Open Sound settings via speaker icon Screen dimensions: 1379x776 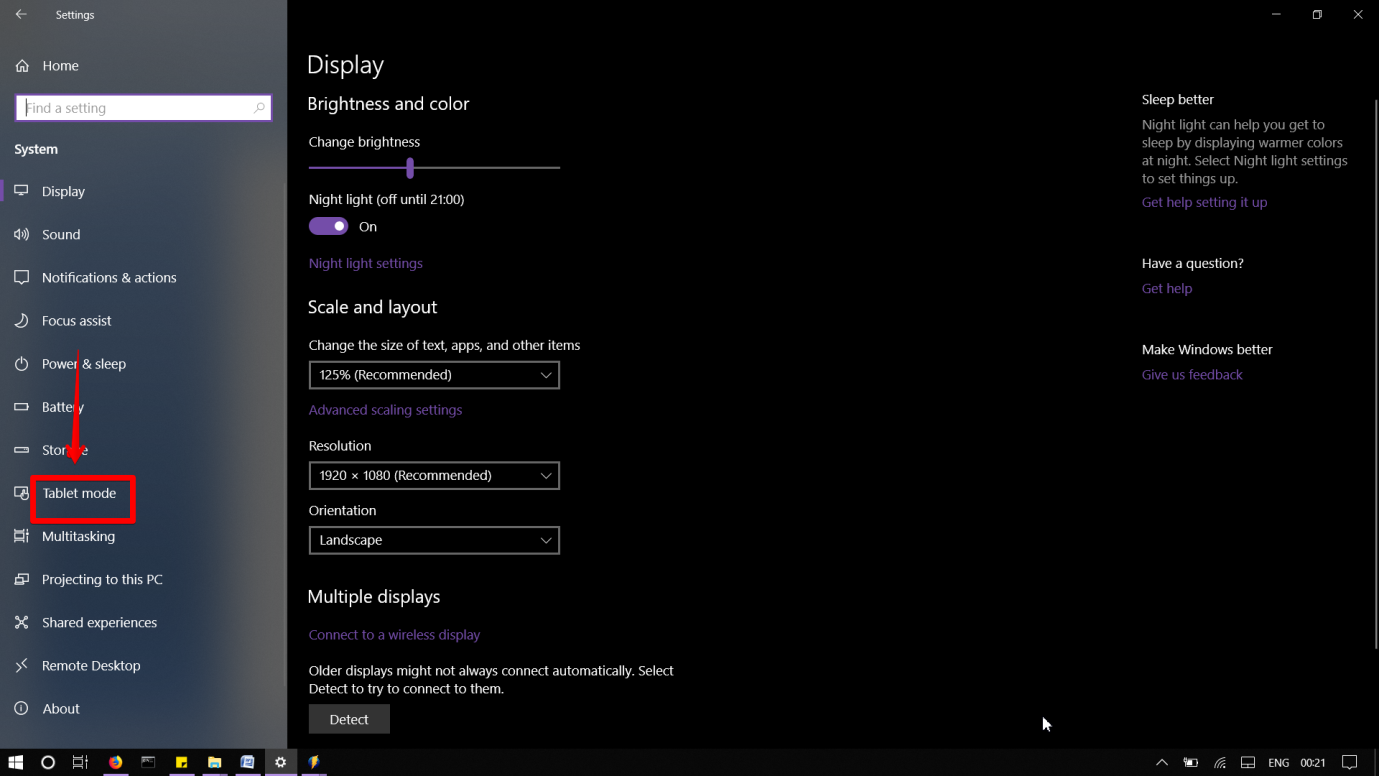point(21,234)
